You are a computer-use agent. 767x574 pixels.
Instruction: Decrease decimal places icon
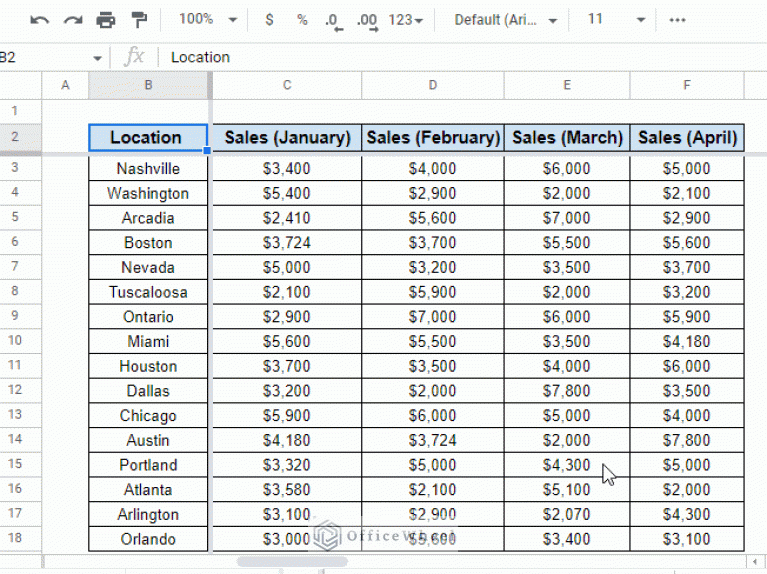pos(333,22)
